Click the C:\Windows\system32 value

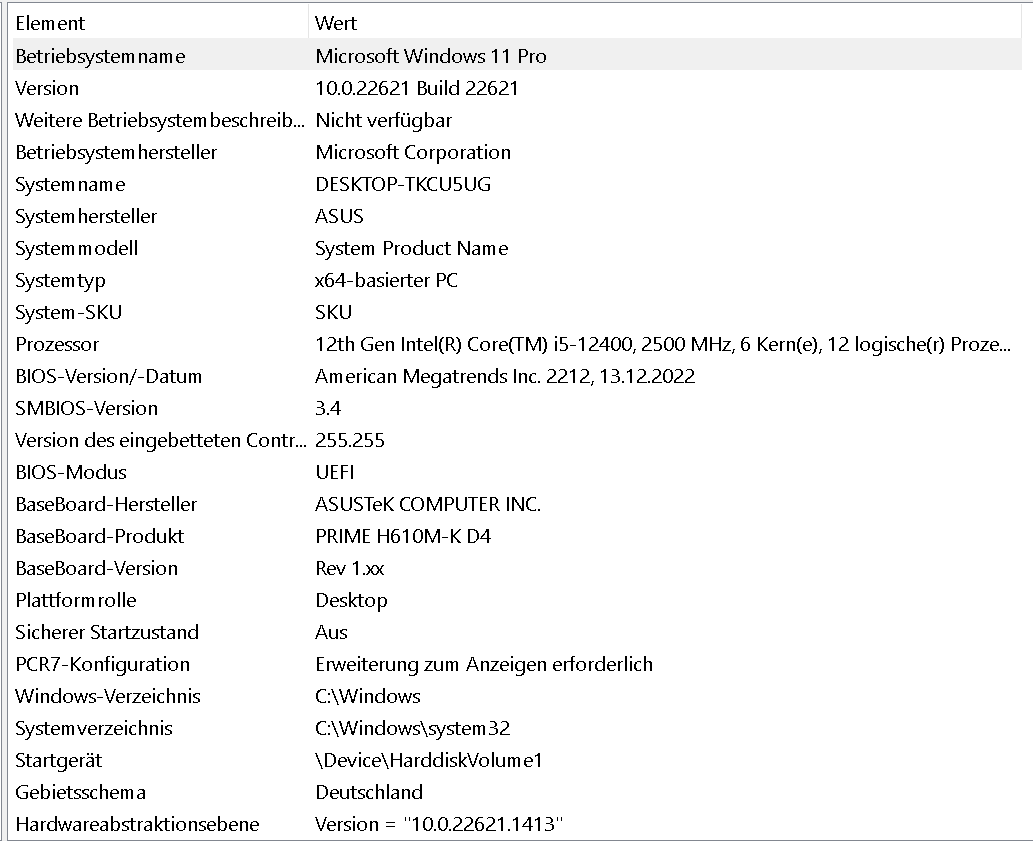(412, 728)
